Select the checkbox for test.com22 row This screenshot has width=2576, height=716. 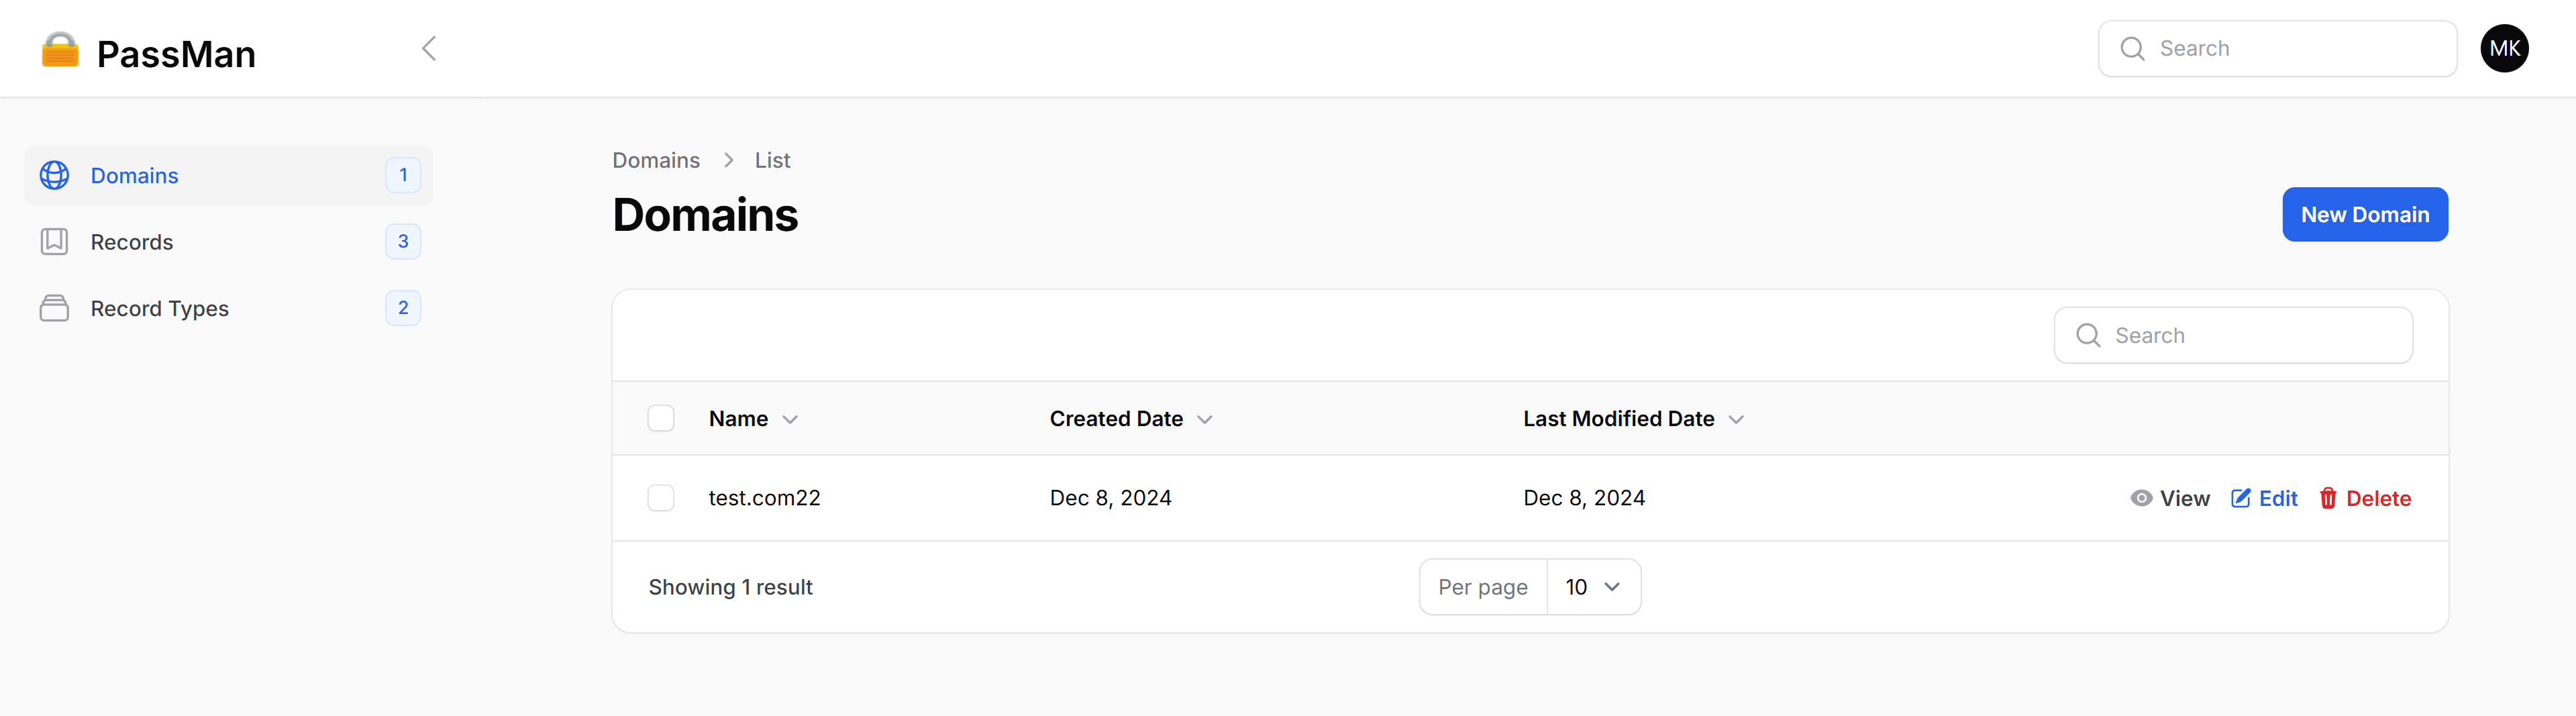pos(661,497)
